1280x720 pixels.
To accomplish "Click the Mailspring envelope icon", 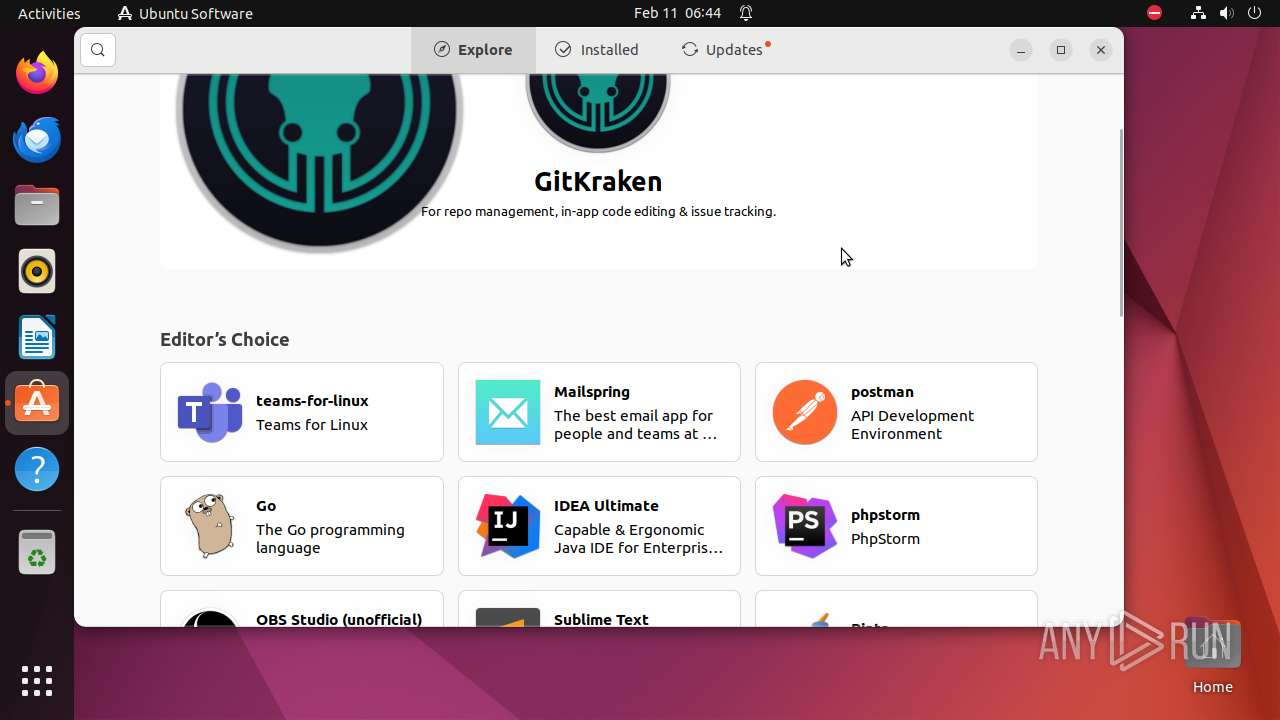I will [507, 412].
